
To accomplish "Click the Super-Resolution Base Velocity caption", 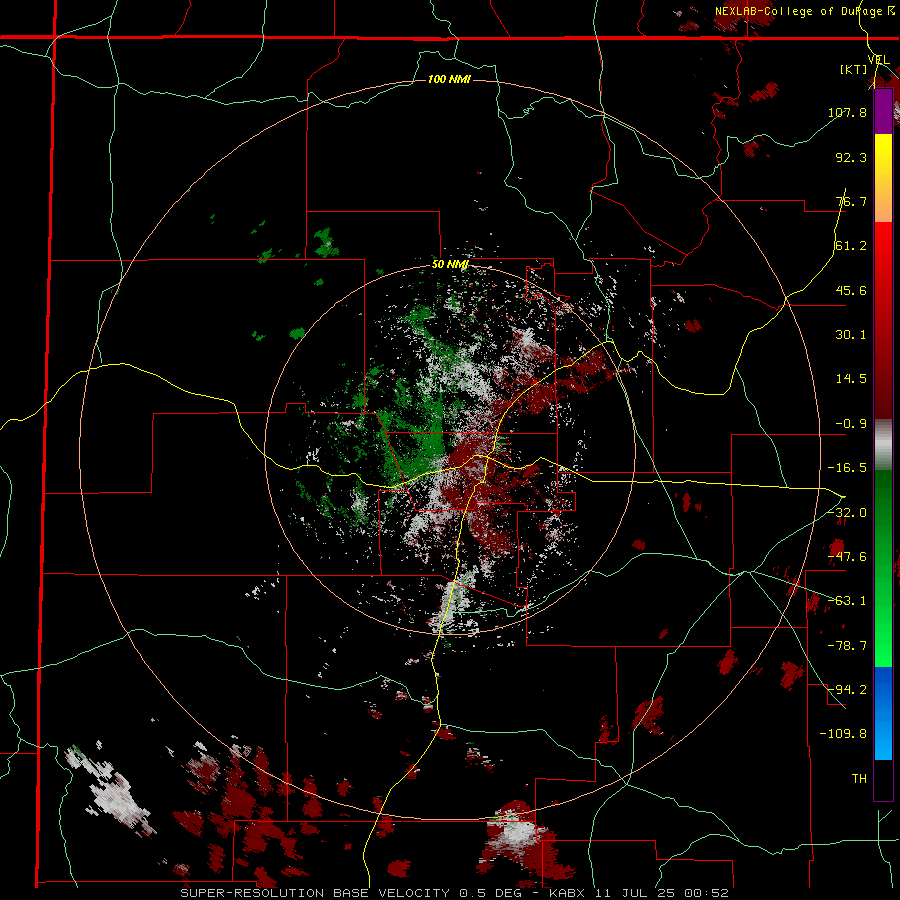I will tap(455, 893).
